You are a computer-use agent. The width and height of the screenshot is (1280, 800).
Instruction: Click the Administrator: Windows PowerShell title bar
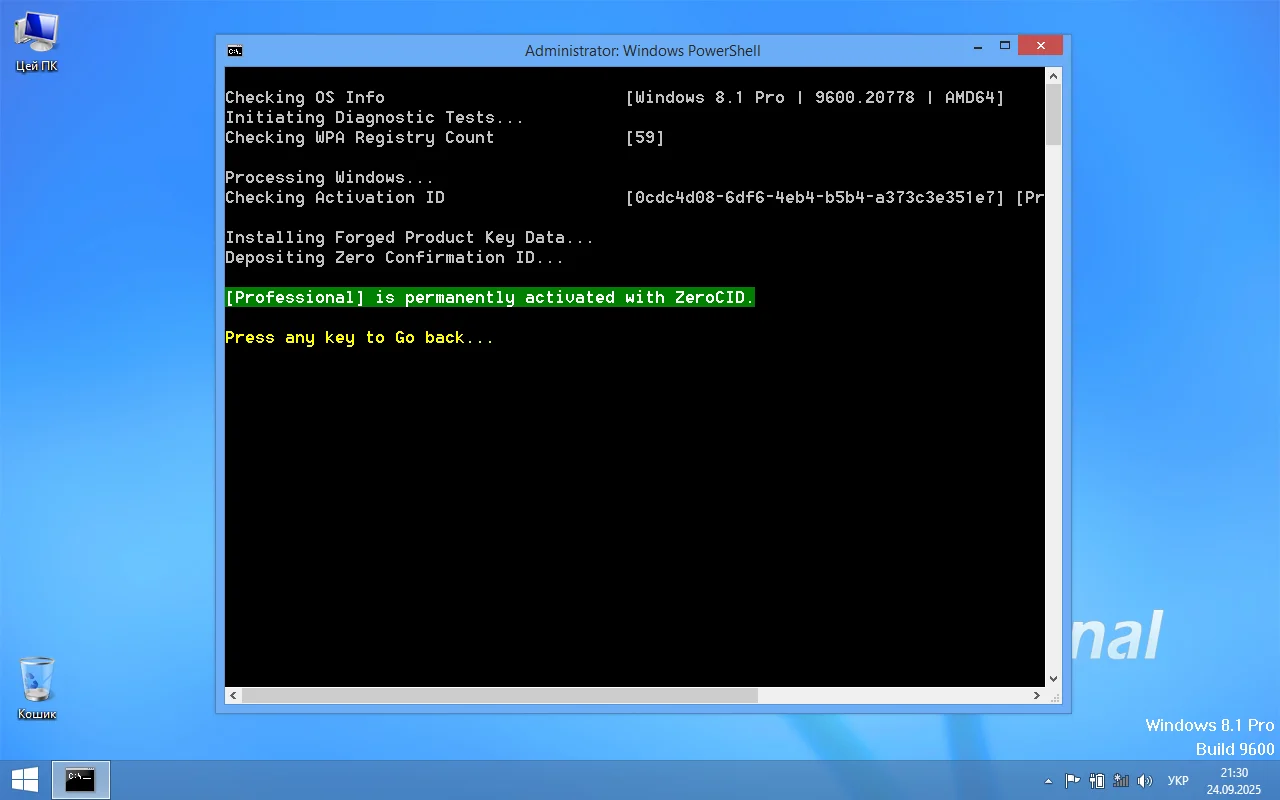point(642,51)
